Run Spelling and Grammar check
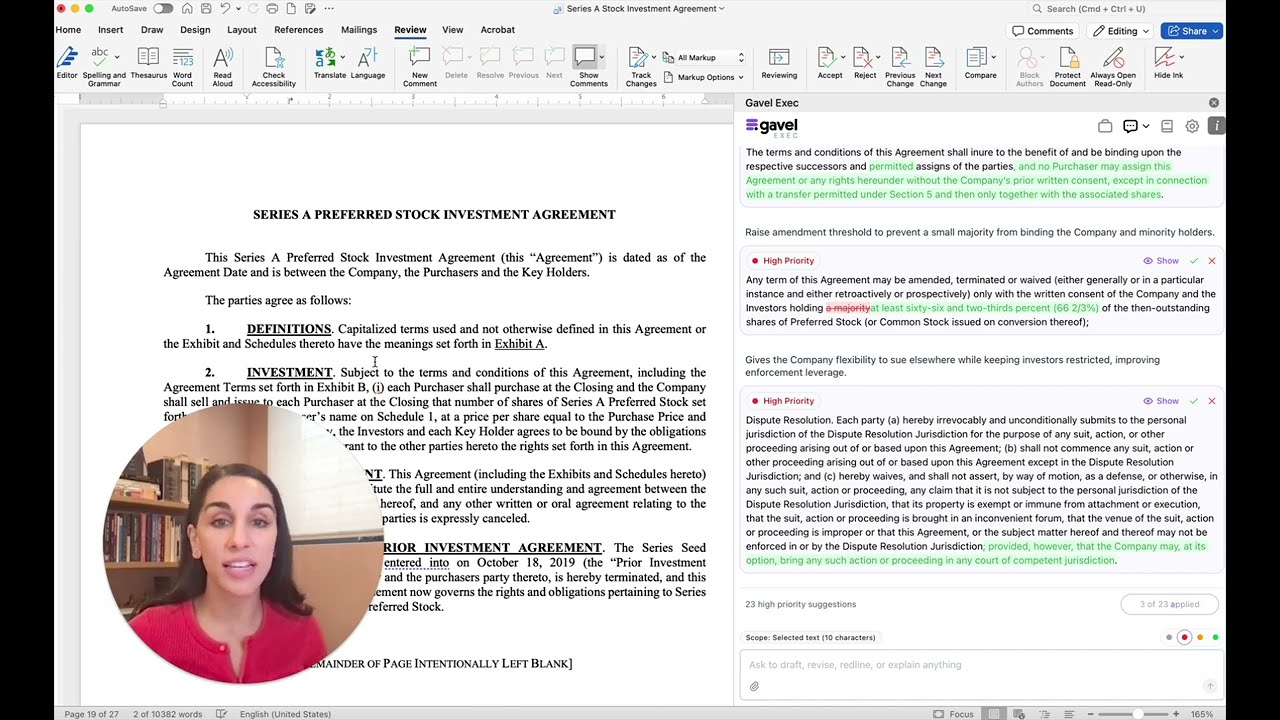Viewport: 1280px width, 720px height. 104,66
